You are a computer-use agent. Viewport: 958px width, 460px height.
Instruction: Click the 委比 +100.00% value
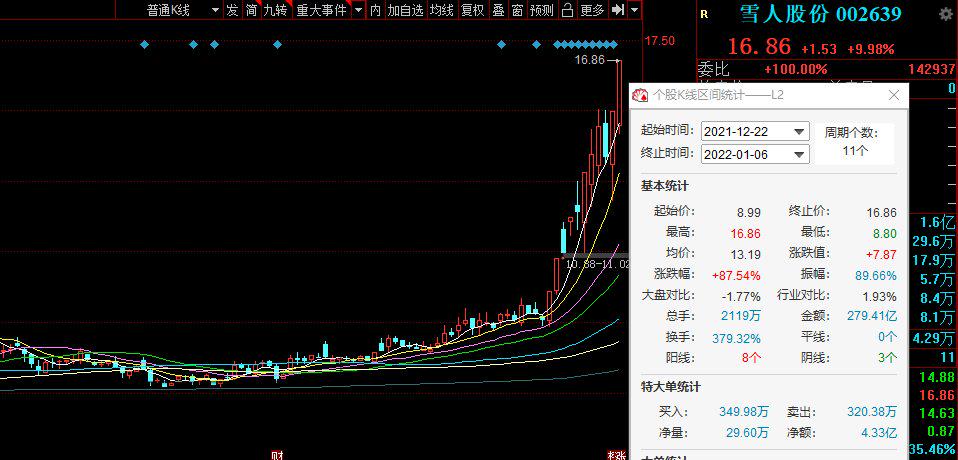[795, 69]
